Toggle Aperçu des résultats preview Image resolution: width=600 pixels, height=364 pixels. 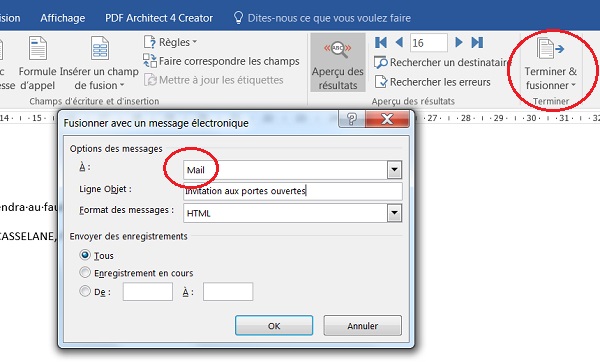click(x=338, y=63)
